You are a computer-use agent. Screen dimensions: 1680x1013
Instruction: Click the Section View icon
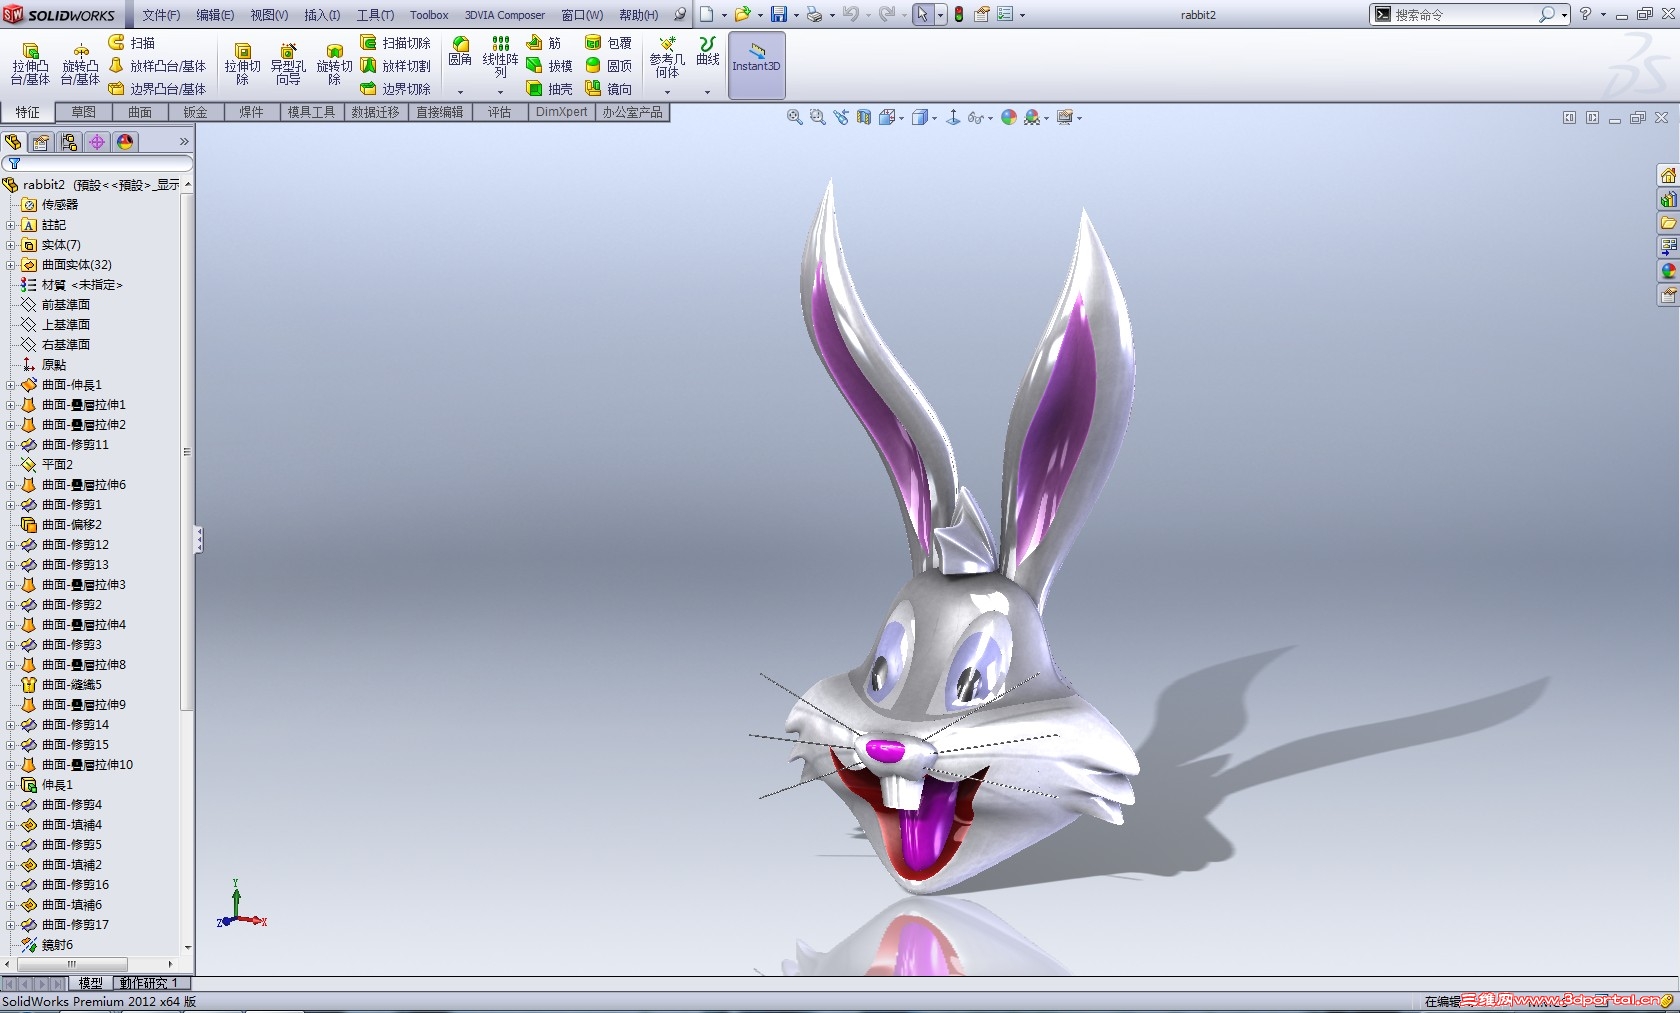pyautogui.click(x=864, y=117)
